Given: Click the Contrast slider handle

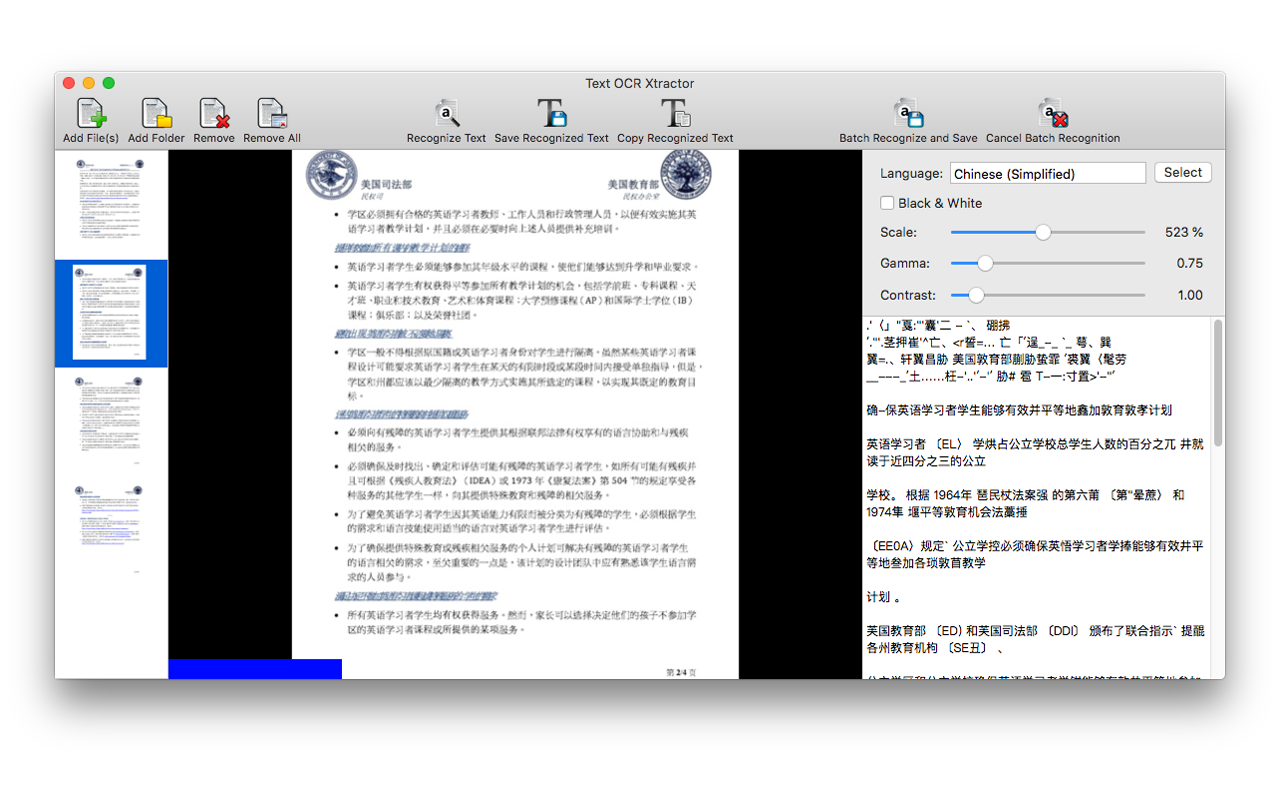Looking at the screenshot, I should pyautogui.click(x=976, y=295).
